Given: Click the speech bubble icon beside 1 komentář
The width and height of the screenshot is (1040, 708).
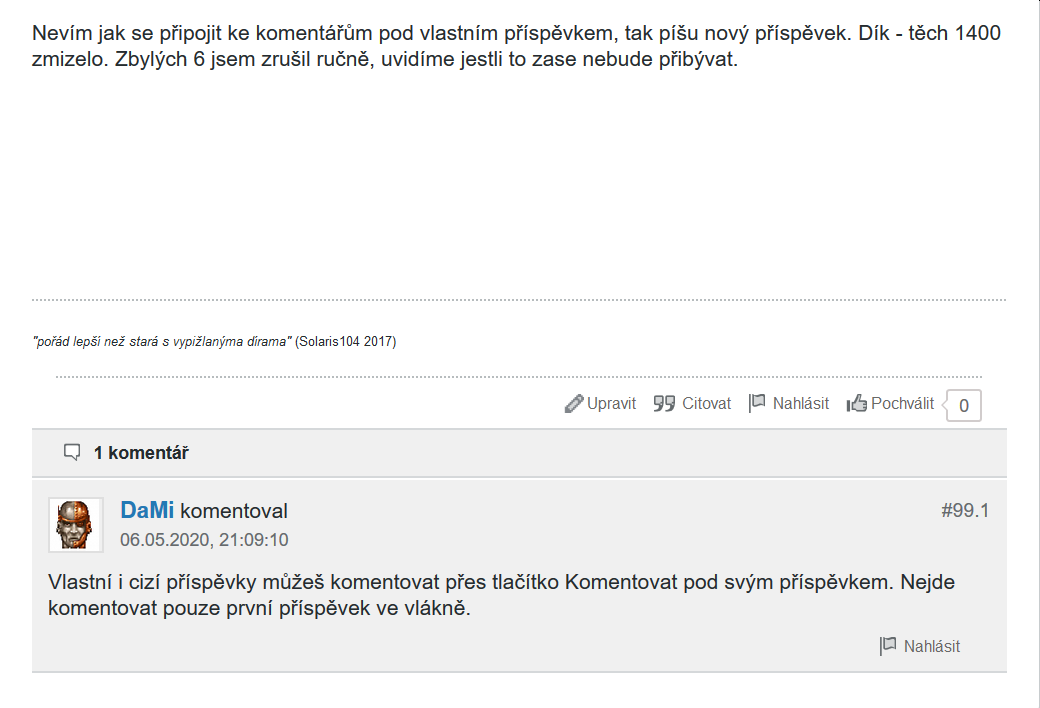Looking at the screenshot, I should (x=72, y=453).
